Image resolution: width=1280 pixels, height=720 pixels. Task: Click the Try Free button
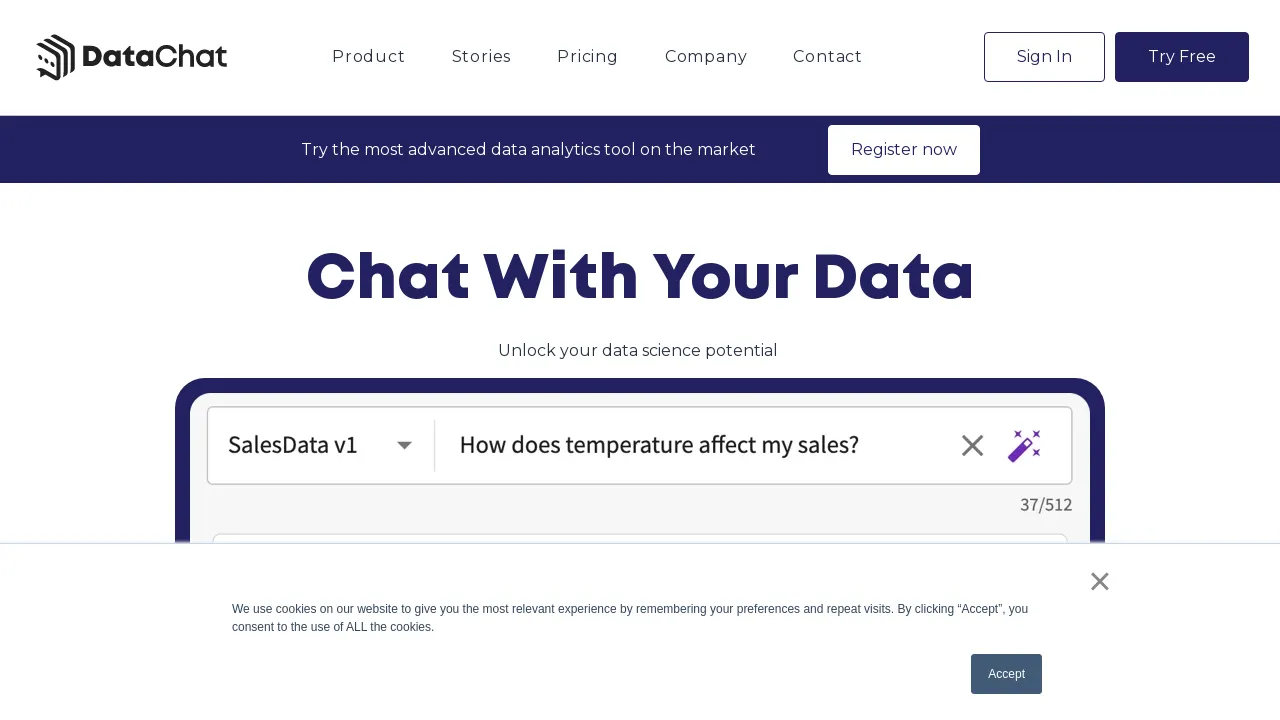1181,57
